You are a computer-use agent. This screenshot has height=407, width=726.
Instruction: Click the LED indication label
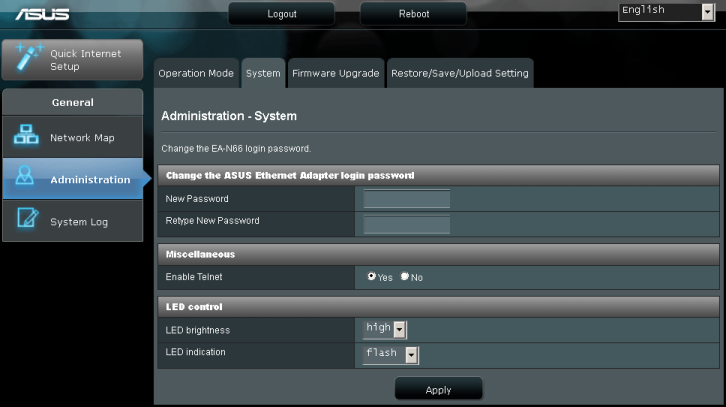[195, 352]
